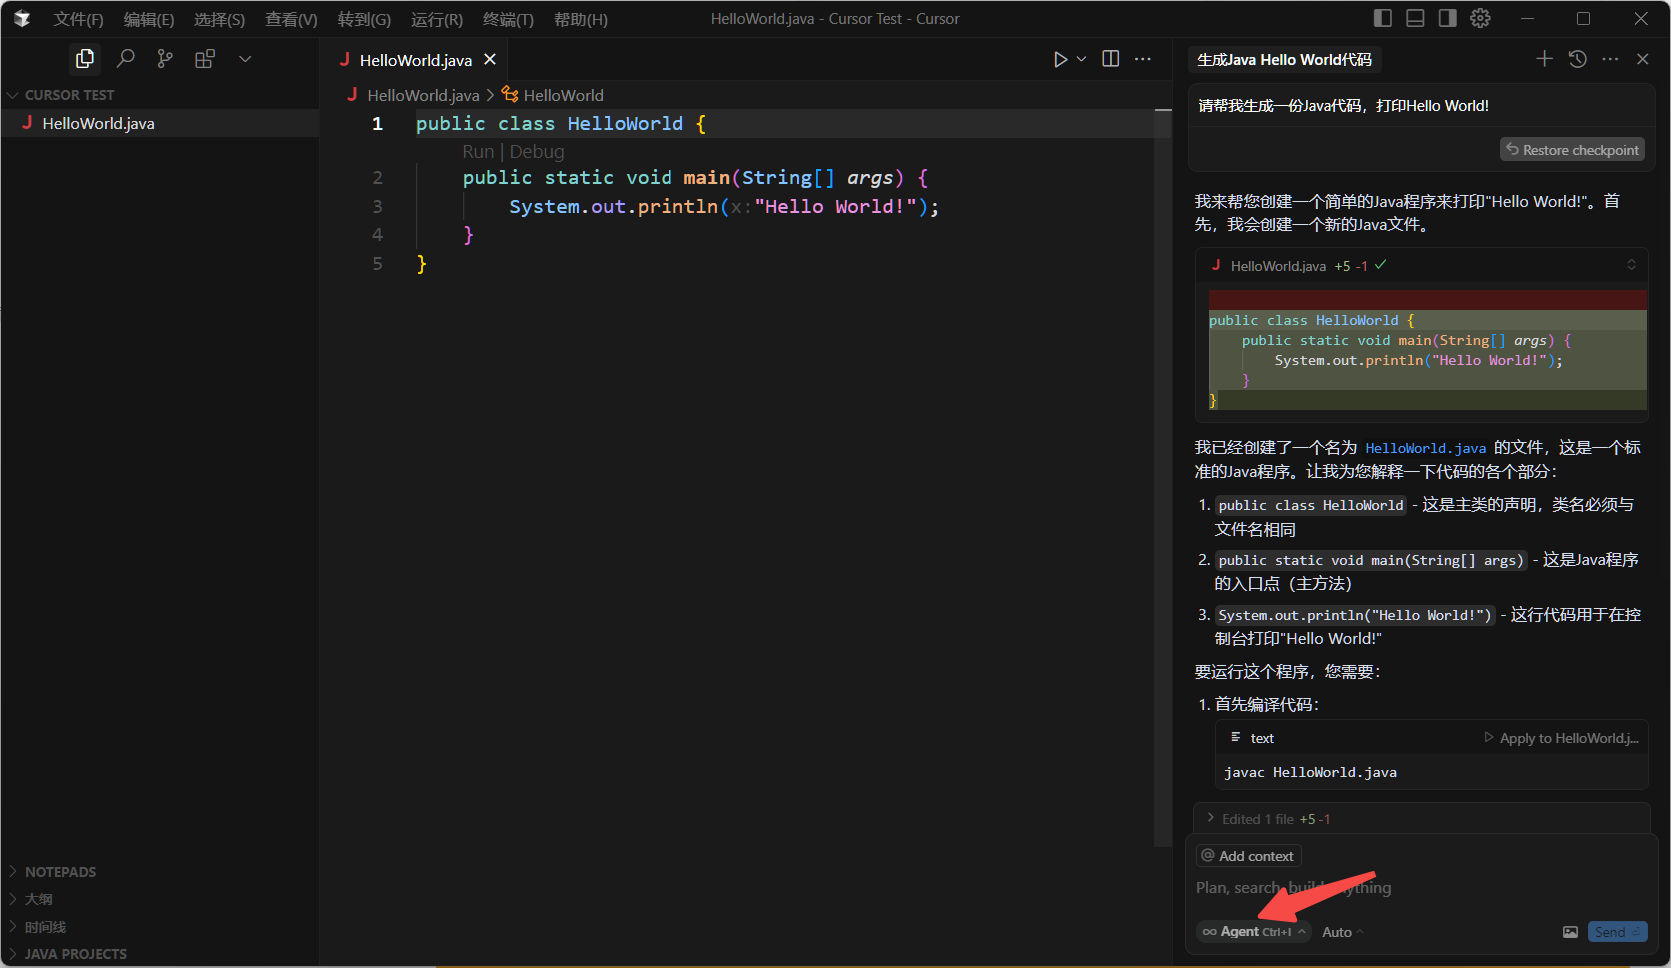Run the Java file with play icon

coord(1060,59)
